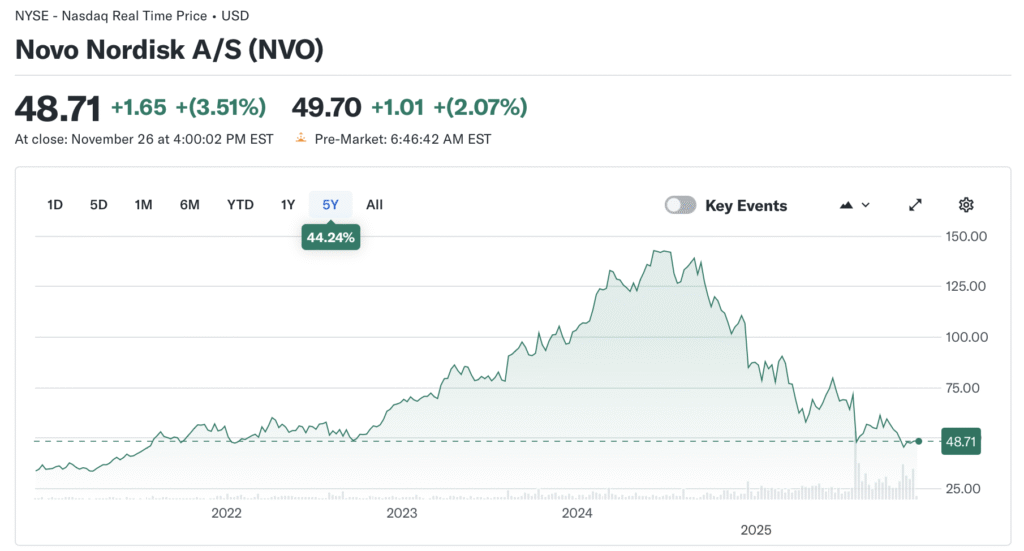Select the 1D time range
This screenshot has height=551, width=1024.
(55, 205)
